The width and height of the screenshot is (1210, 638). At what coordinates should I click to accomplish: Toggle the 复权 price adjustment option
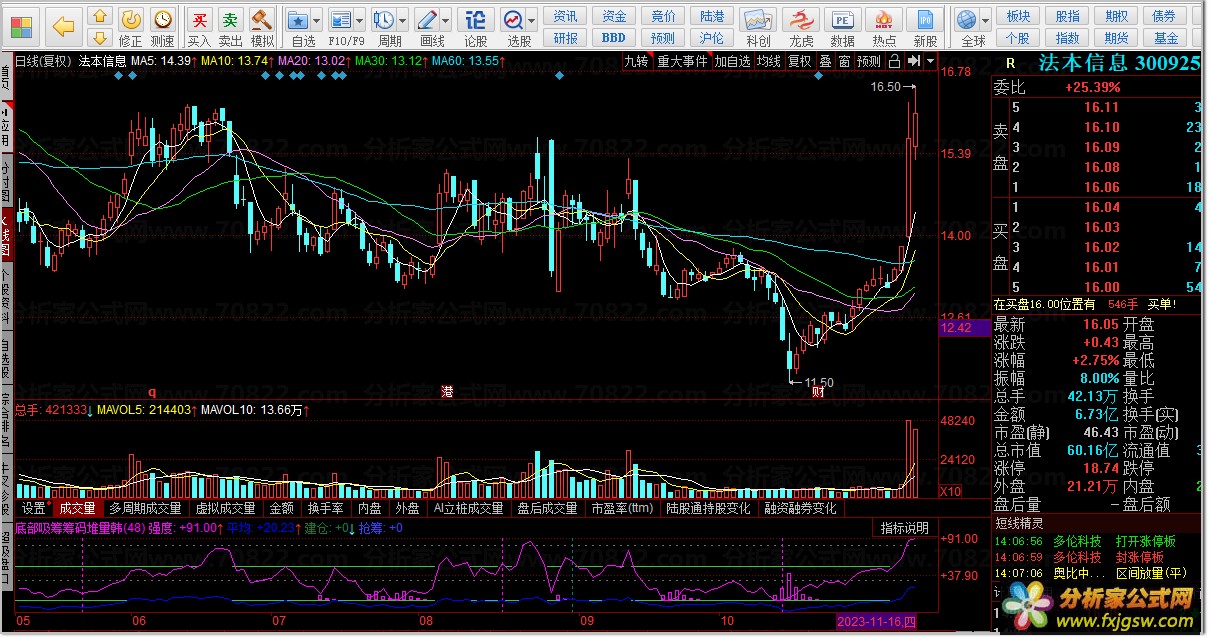(800, 61)
